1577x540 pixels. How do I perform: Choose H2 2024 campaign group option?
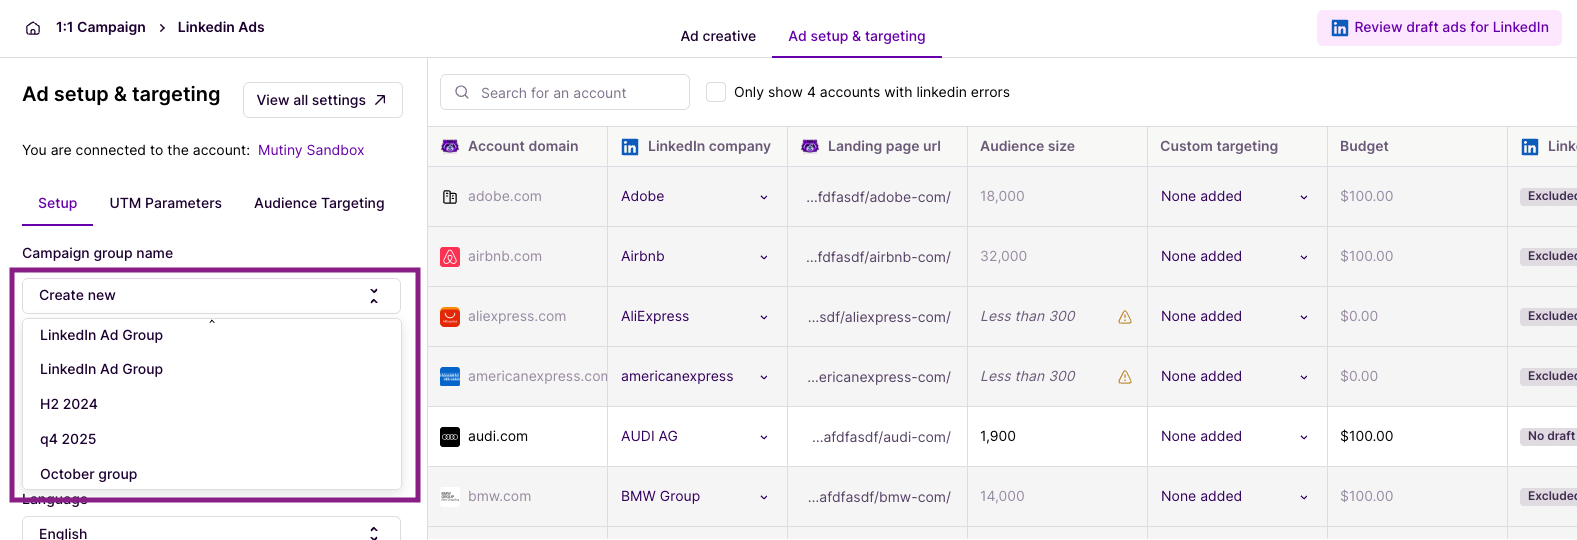(212, 404)
